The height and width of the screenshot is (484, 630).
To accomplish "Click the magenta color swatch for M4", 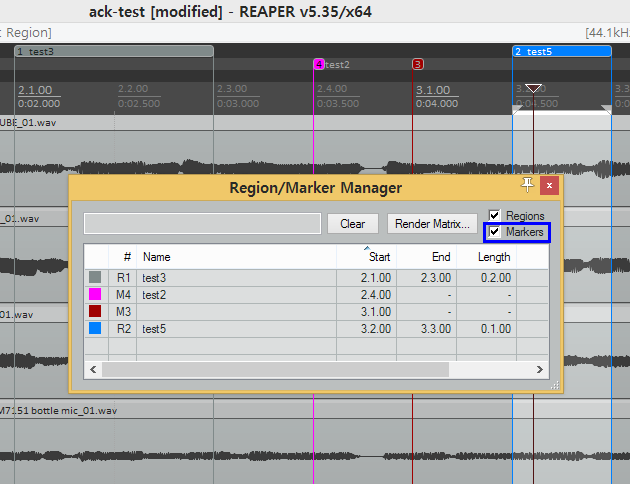I will 95,294.
